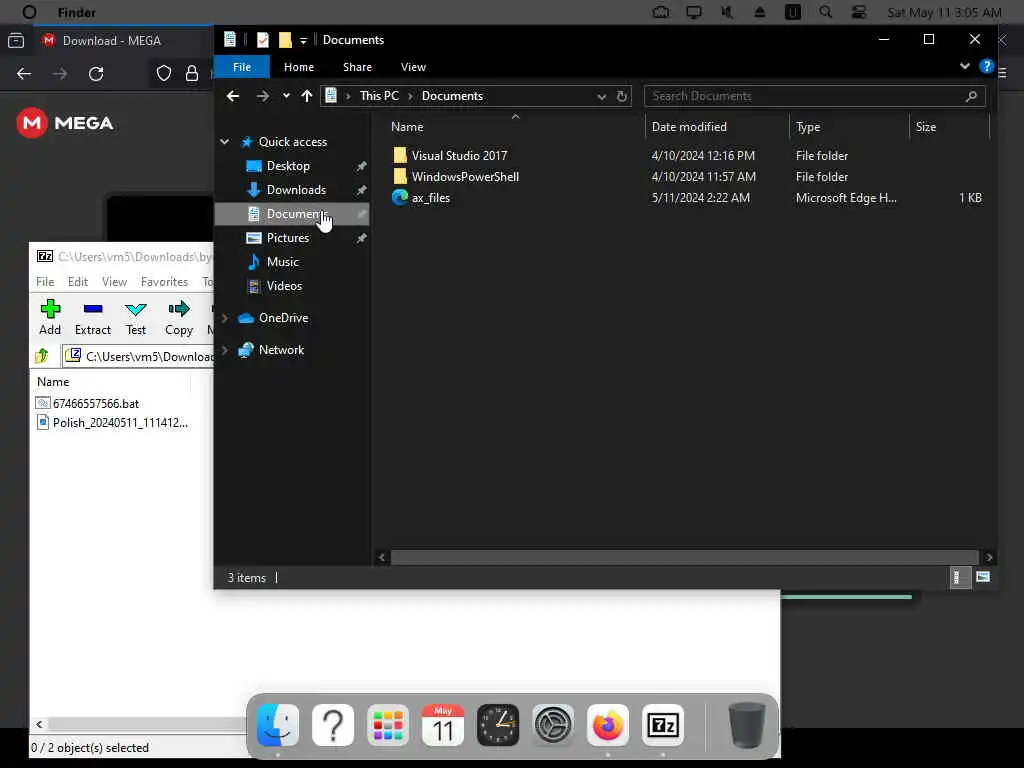Select the WindowsPowerShell folder
1024x768 pixels.
tap(465, 176)
